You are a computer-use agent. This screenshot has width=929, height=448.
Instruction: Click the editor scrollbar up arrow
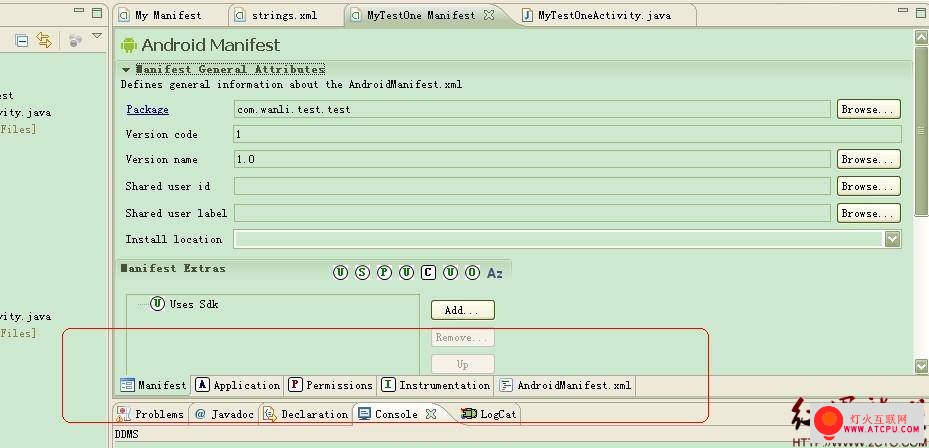[921, 37]
